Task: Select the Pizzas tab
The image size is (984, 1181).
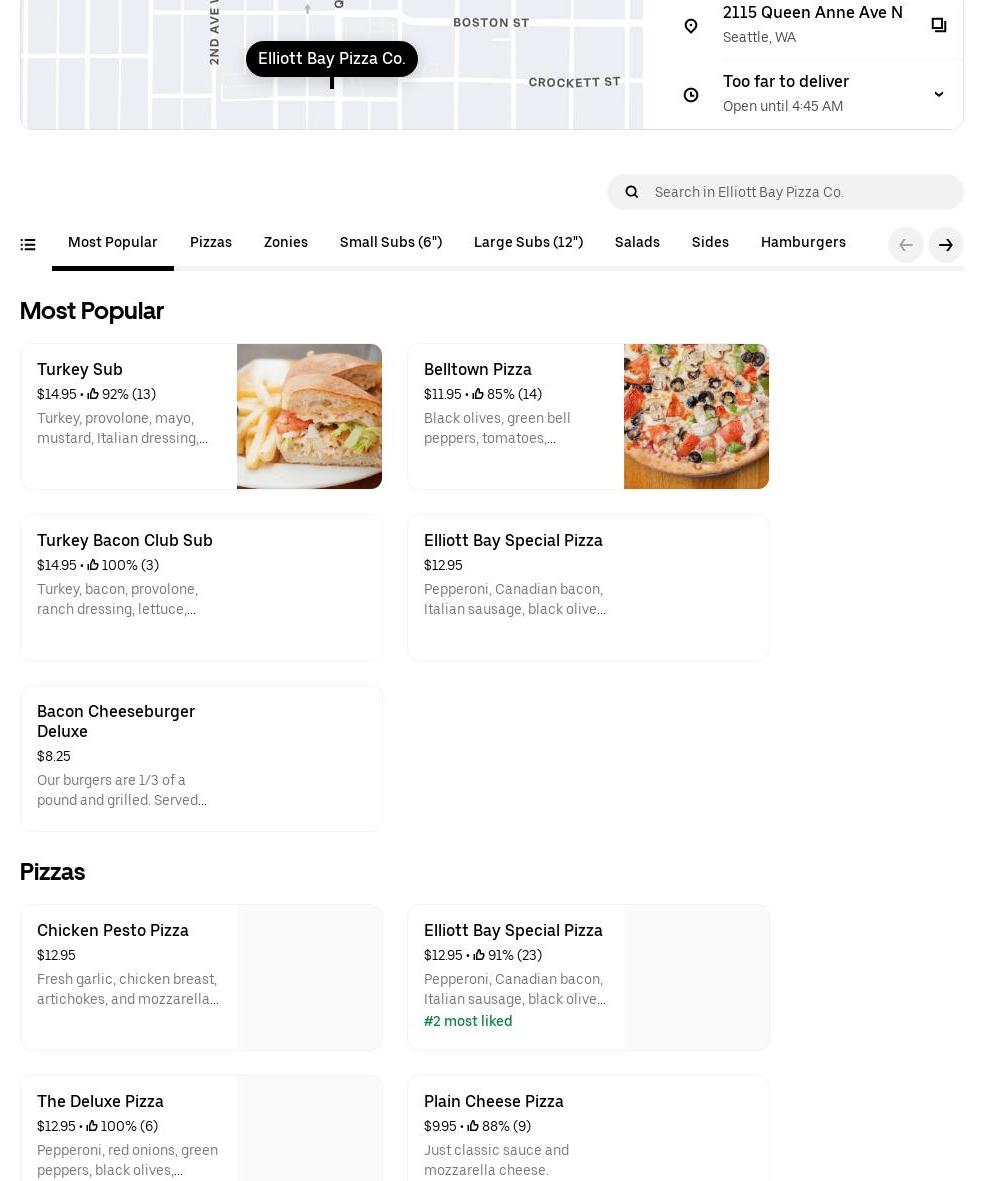Action: (x=211, y=243)
